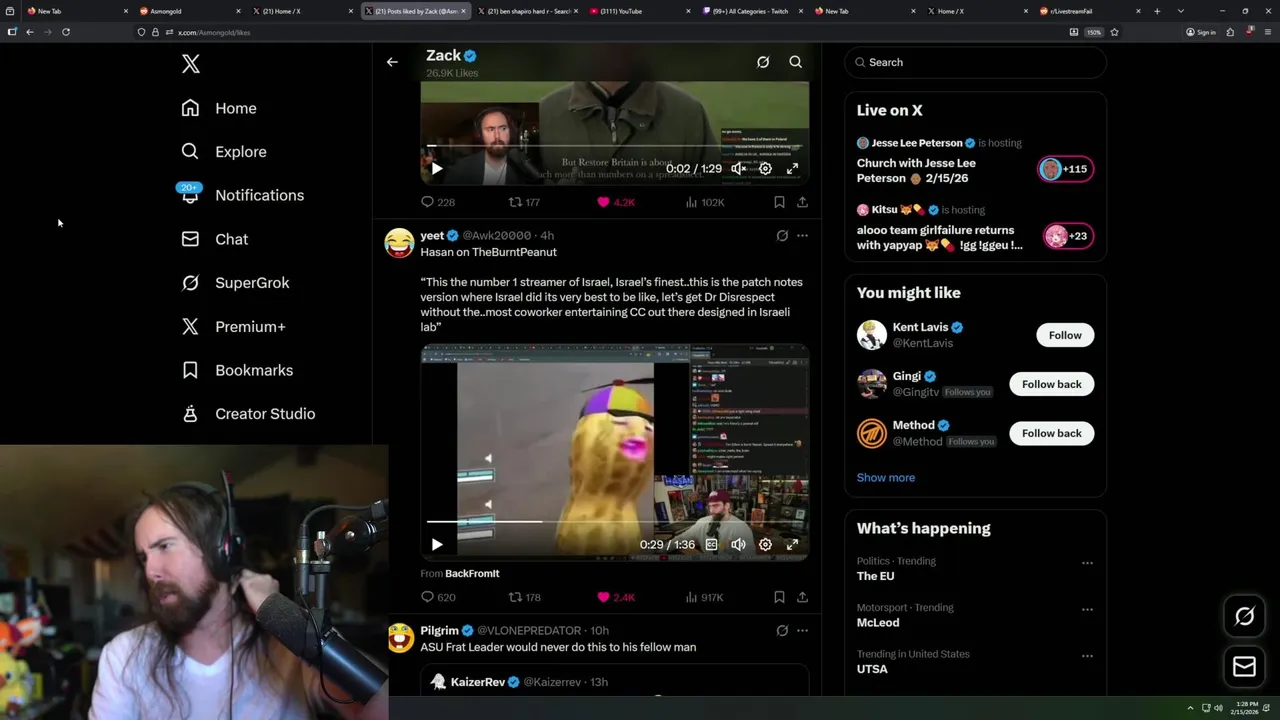Open quoted KaizerRev post
The width and height of the screenshot is (1280, 720).
click(x=614, y=681)
